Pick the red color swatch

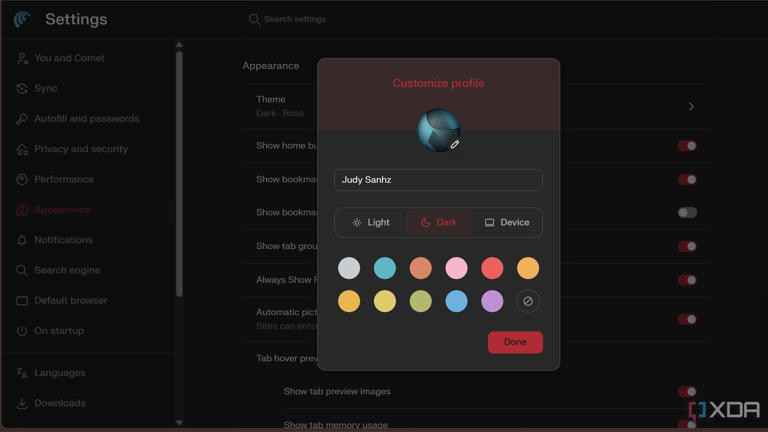coord(492,268)
